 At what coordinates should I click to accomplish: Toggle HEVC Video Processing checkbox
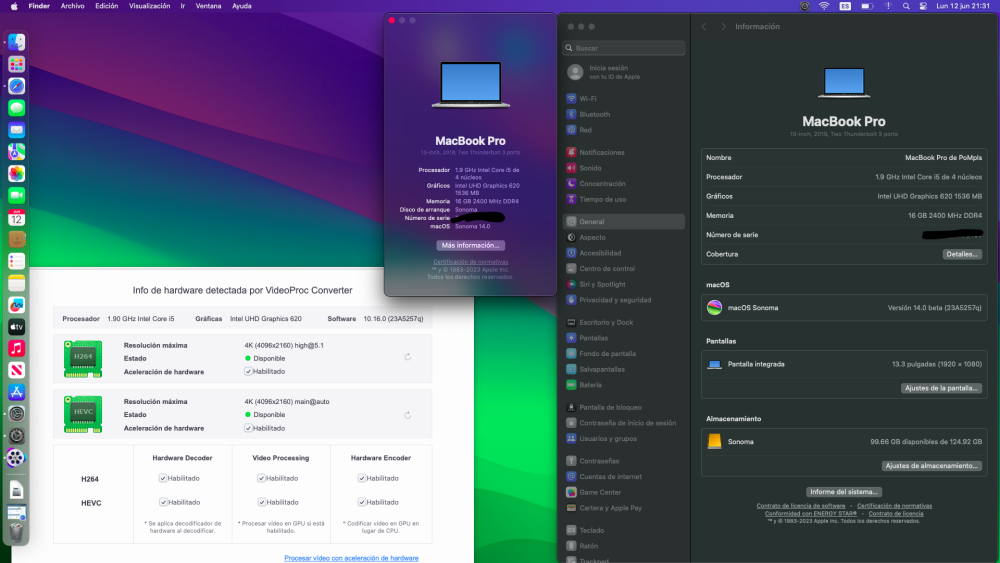coord(261,502)
